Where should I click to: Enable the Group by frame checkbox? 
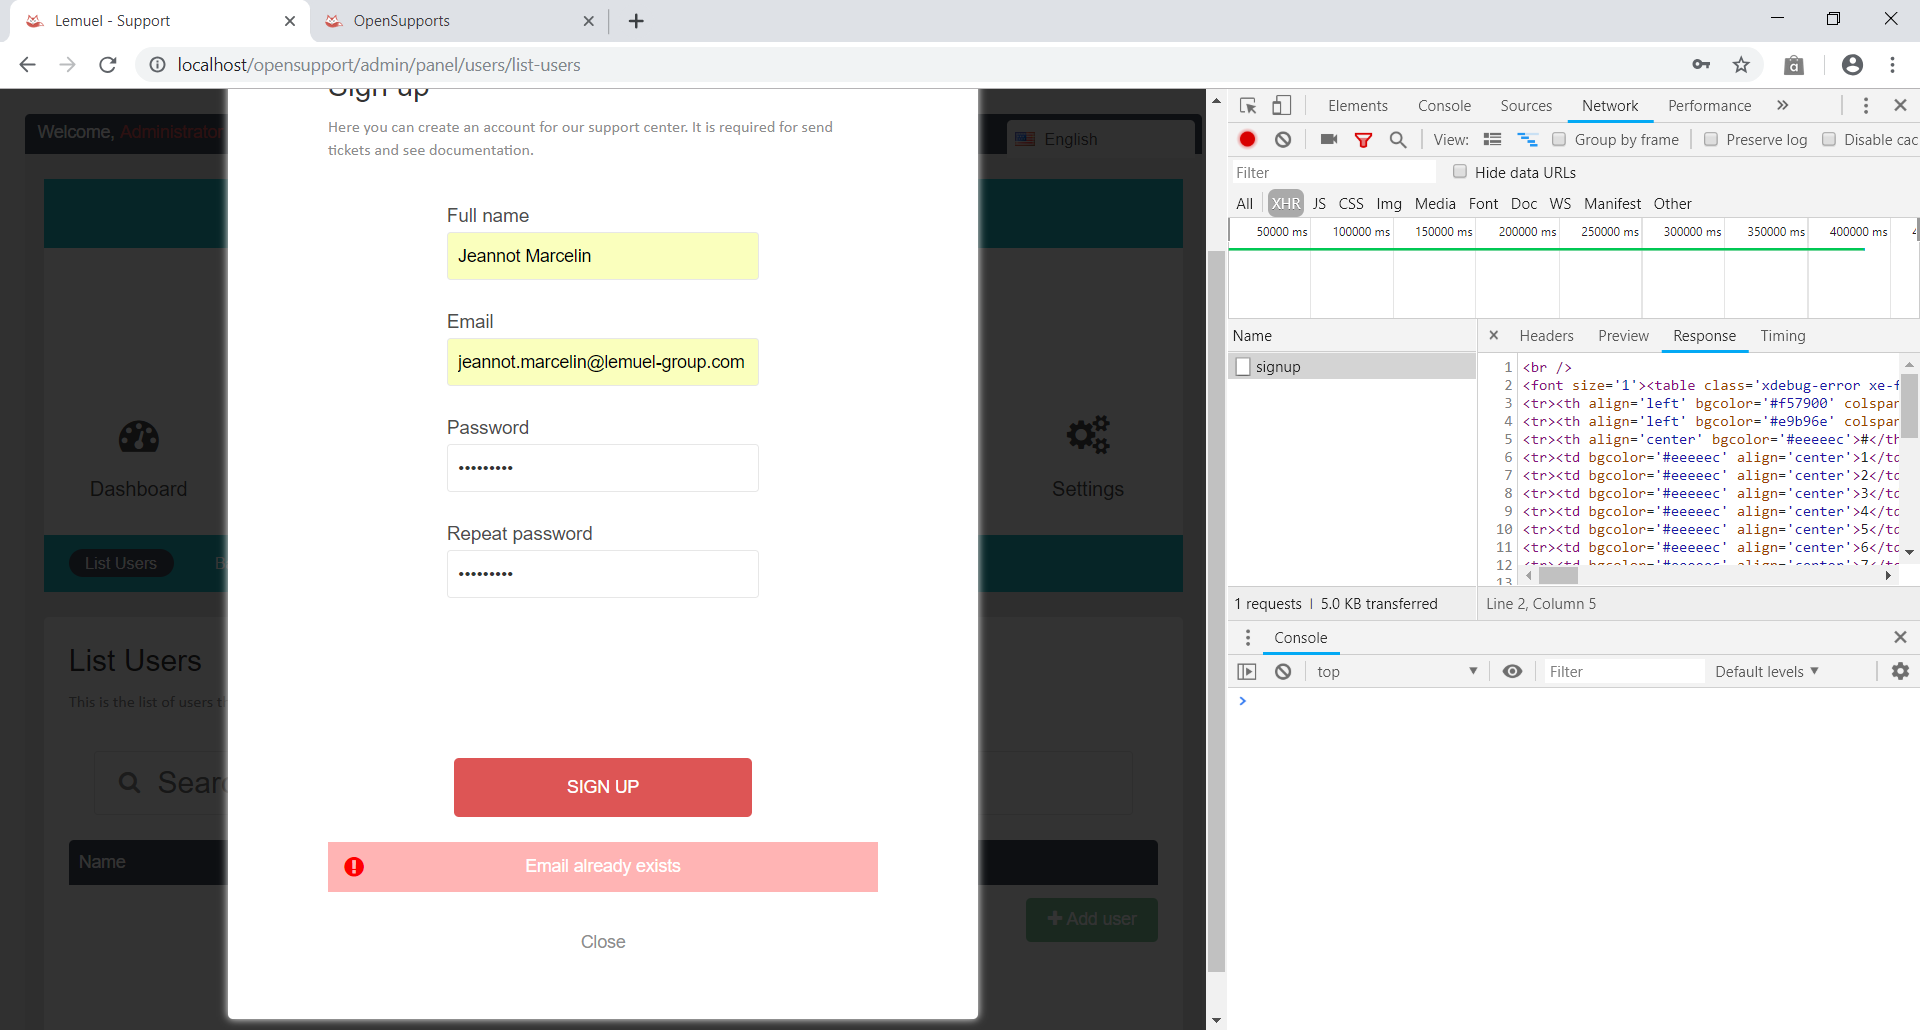pos(1560,139)
